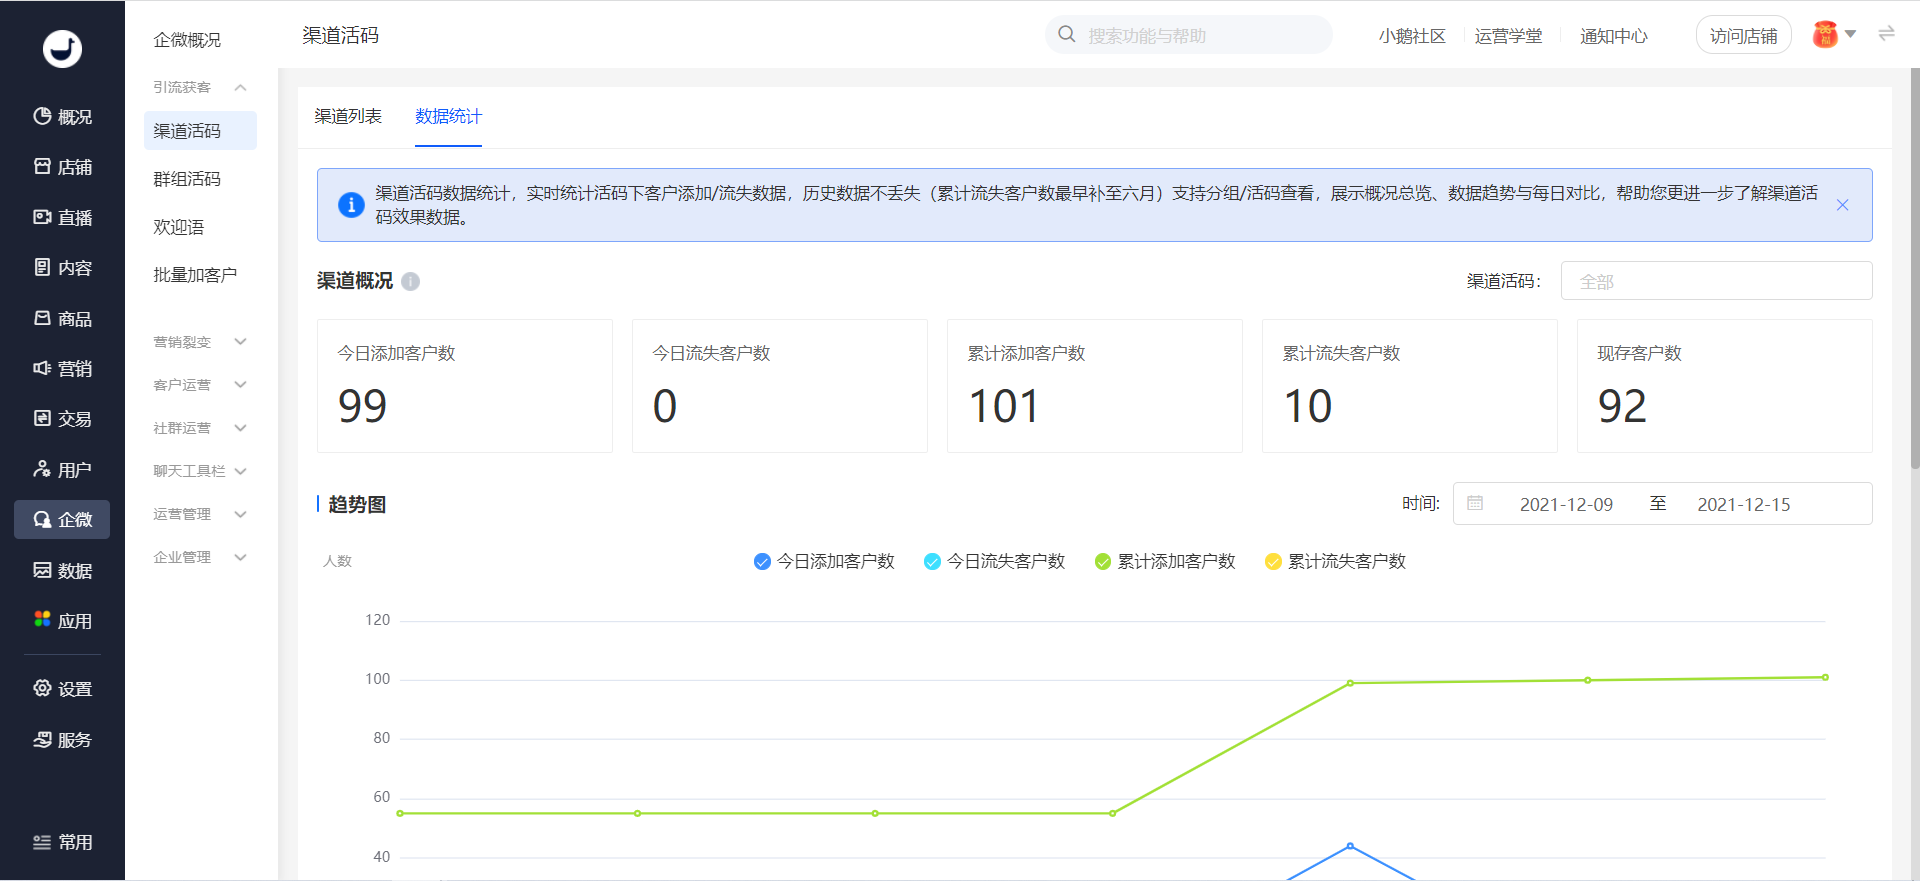Toggle 今日添加客户数 legend series
The image size is (1920, 881).
(x=824, y=562)
